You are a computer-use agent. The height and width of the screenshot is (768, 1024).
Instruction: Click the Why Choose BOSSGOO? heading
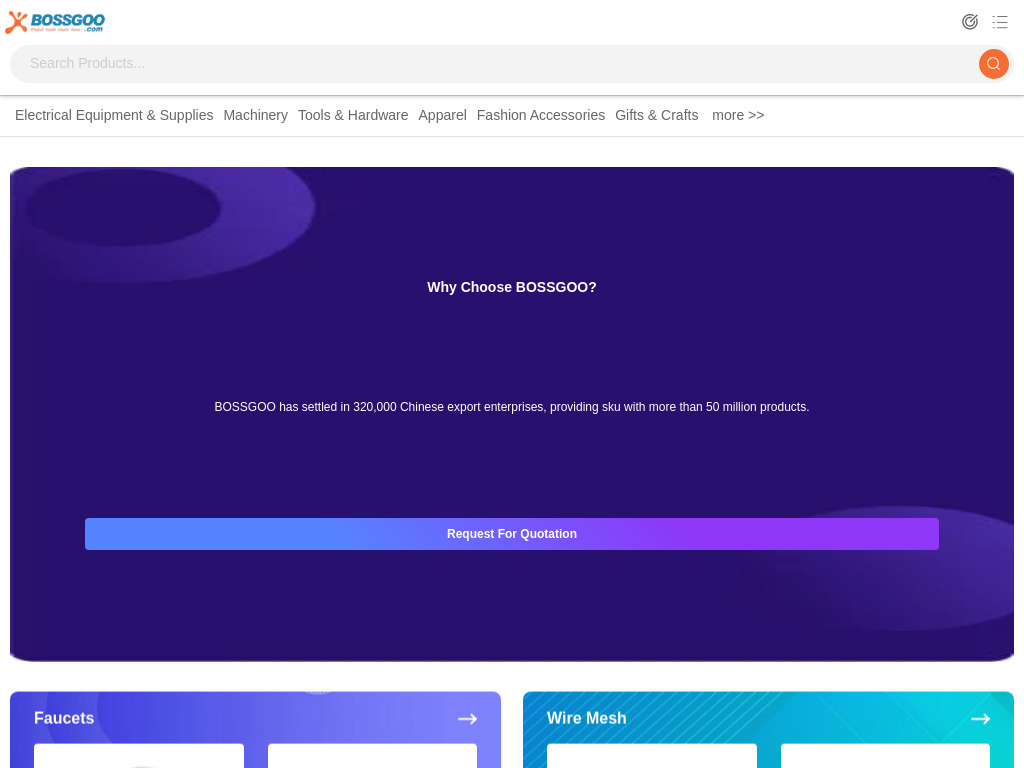tap(512, 287)
